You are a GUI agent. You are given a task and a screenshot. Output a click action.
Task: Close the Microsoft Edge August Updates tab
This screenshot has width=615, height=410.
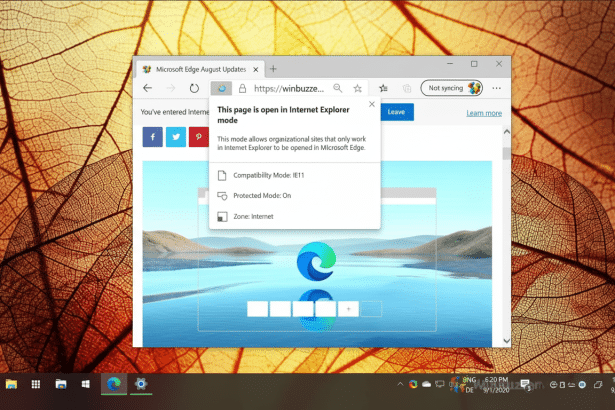[256, 69]
